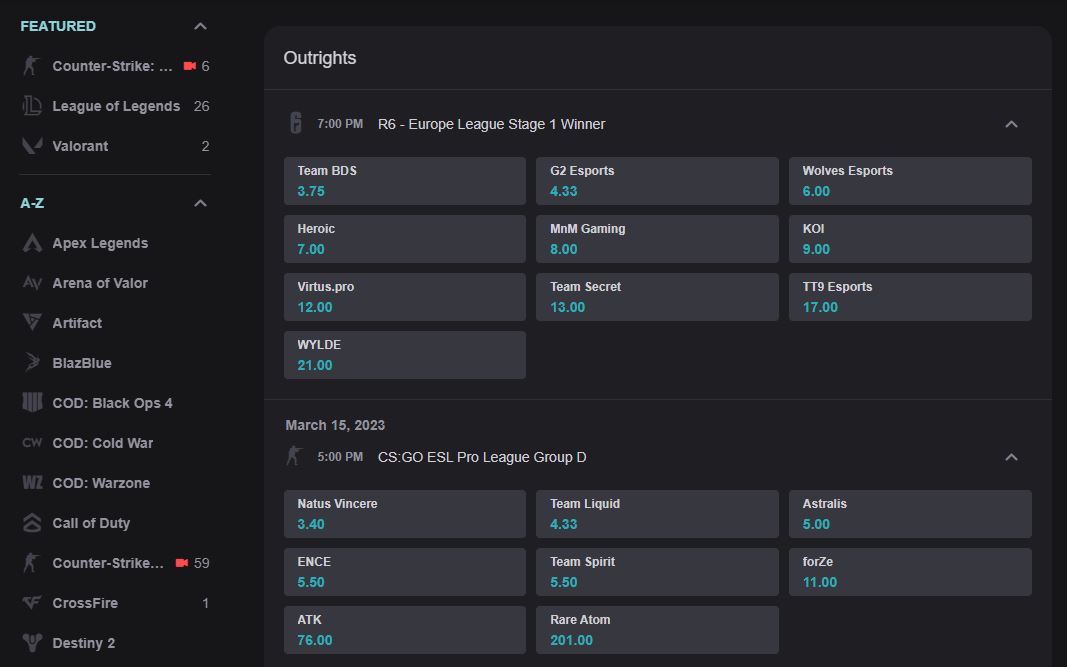
Task: Pick Wolves Esports at 6.00
Action: [x=910, y=181]
